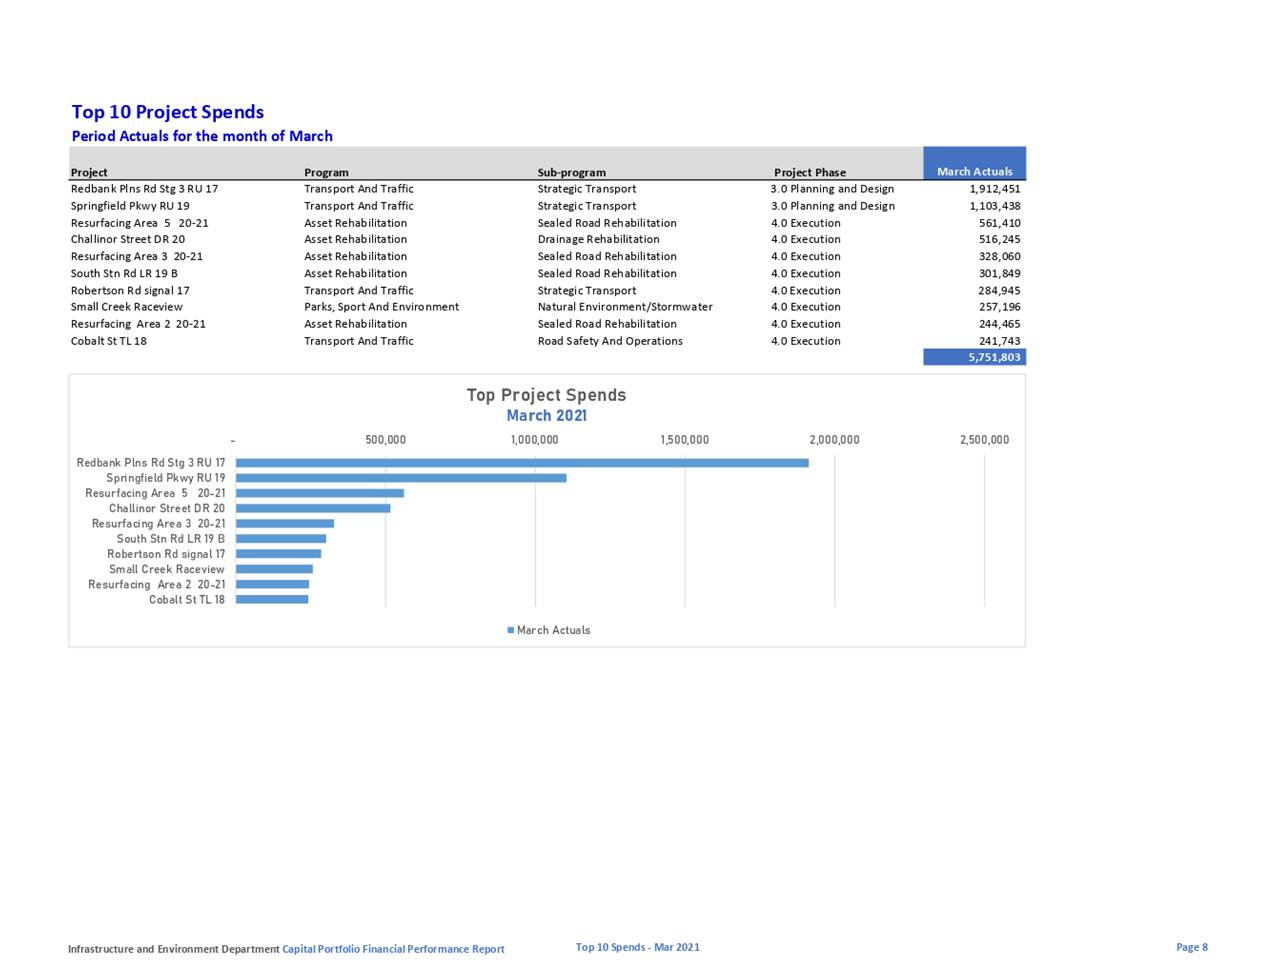1277x978 pixels.
Task: Select the Top 10 Project Spends heading
Action: pos(168,112)
